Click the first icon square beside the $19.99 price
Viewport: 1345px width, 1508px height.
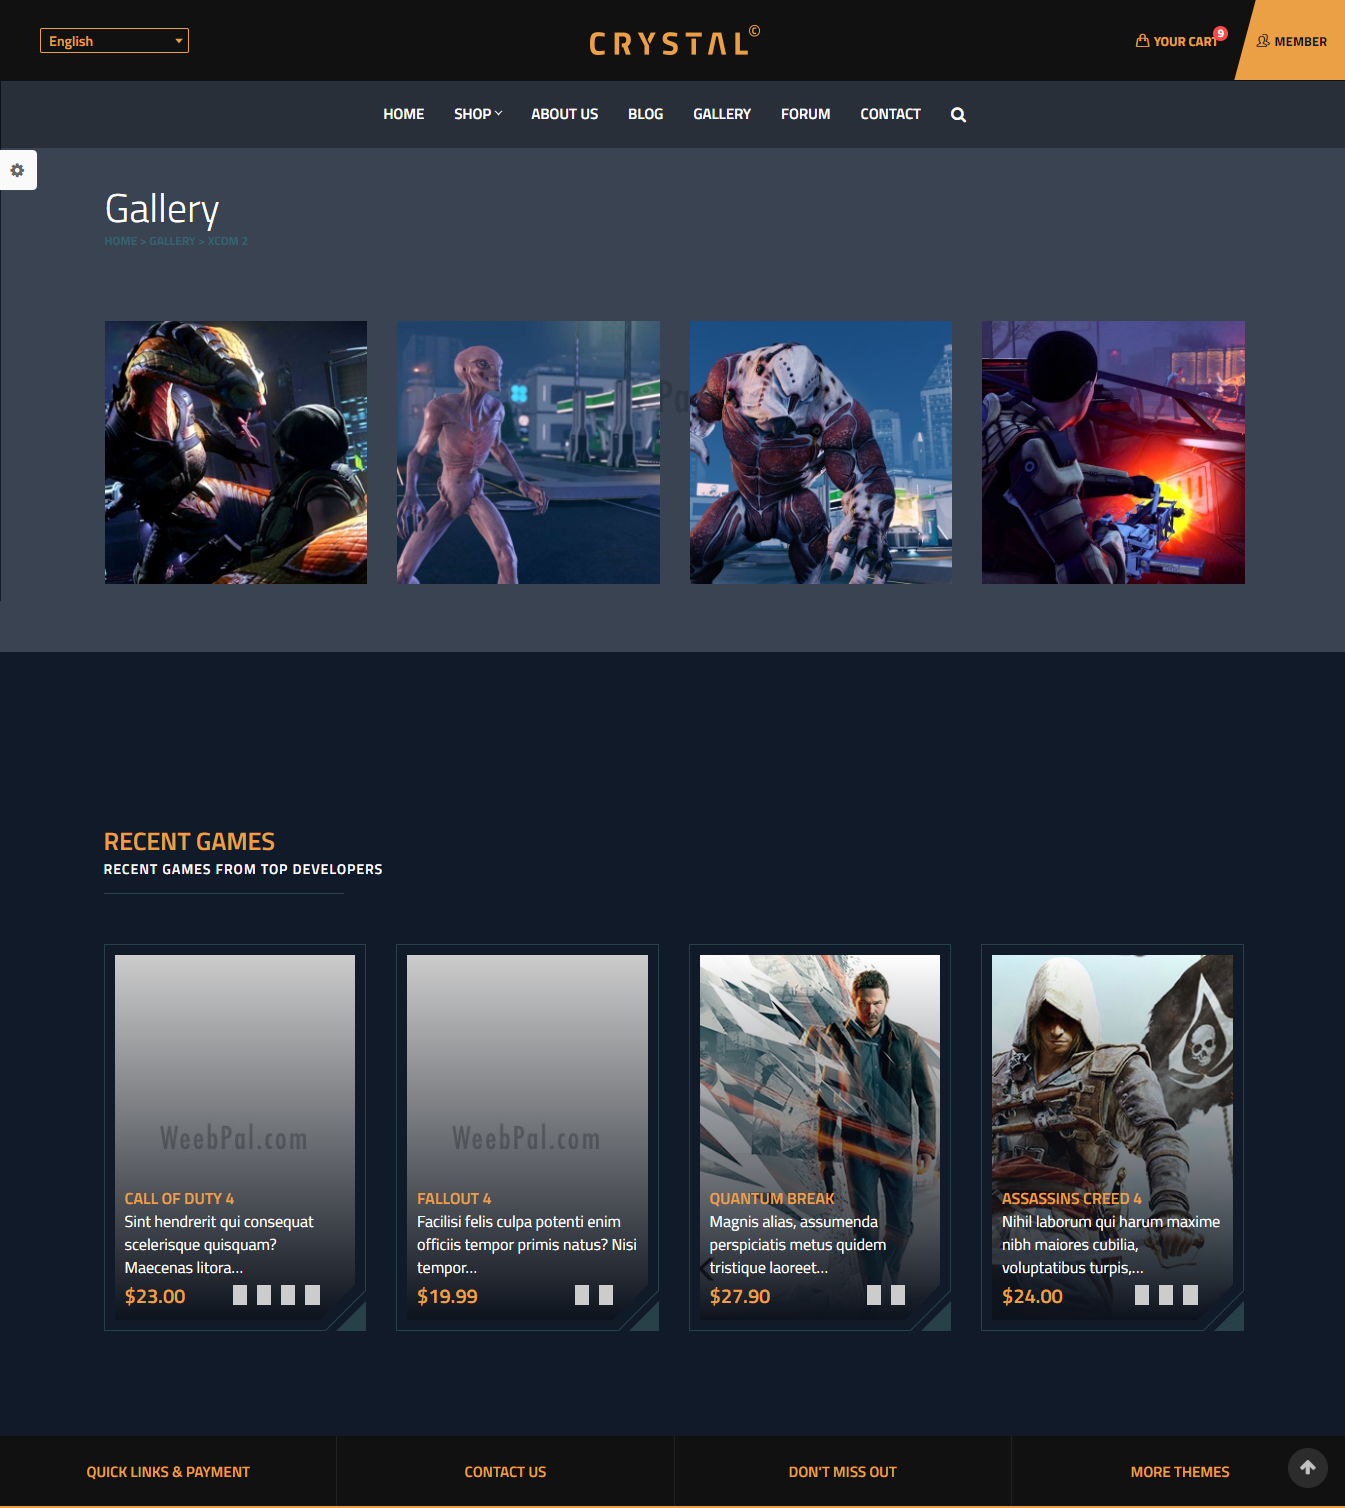pyautogui.click(x=582, y=1295)
